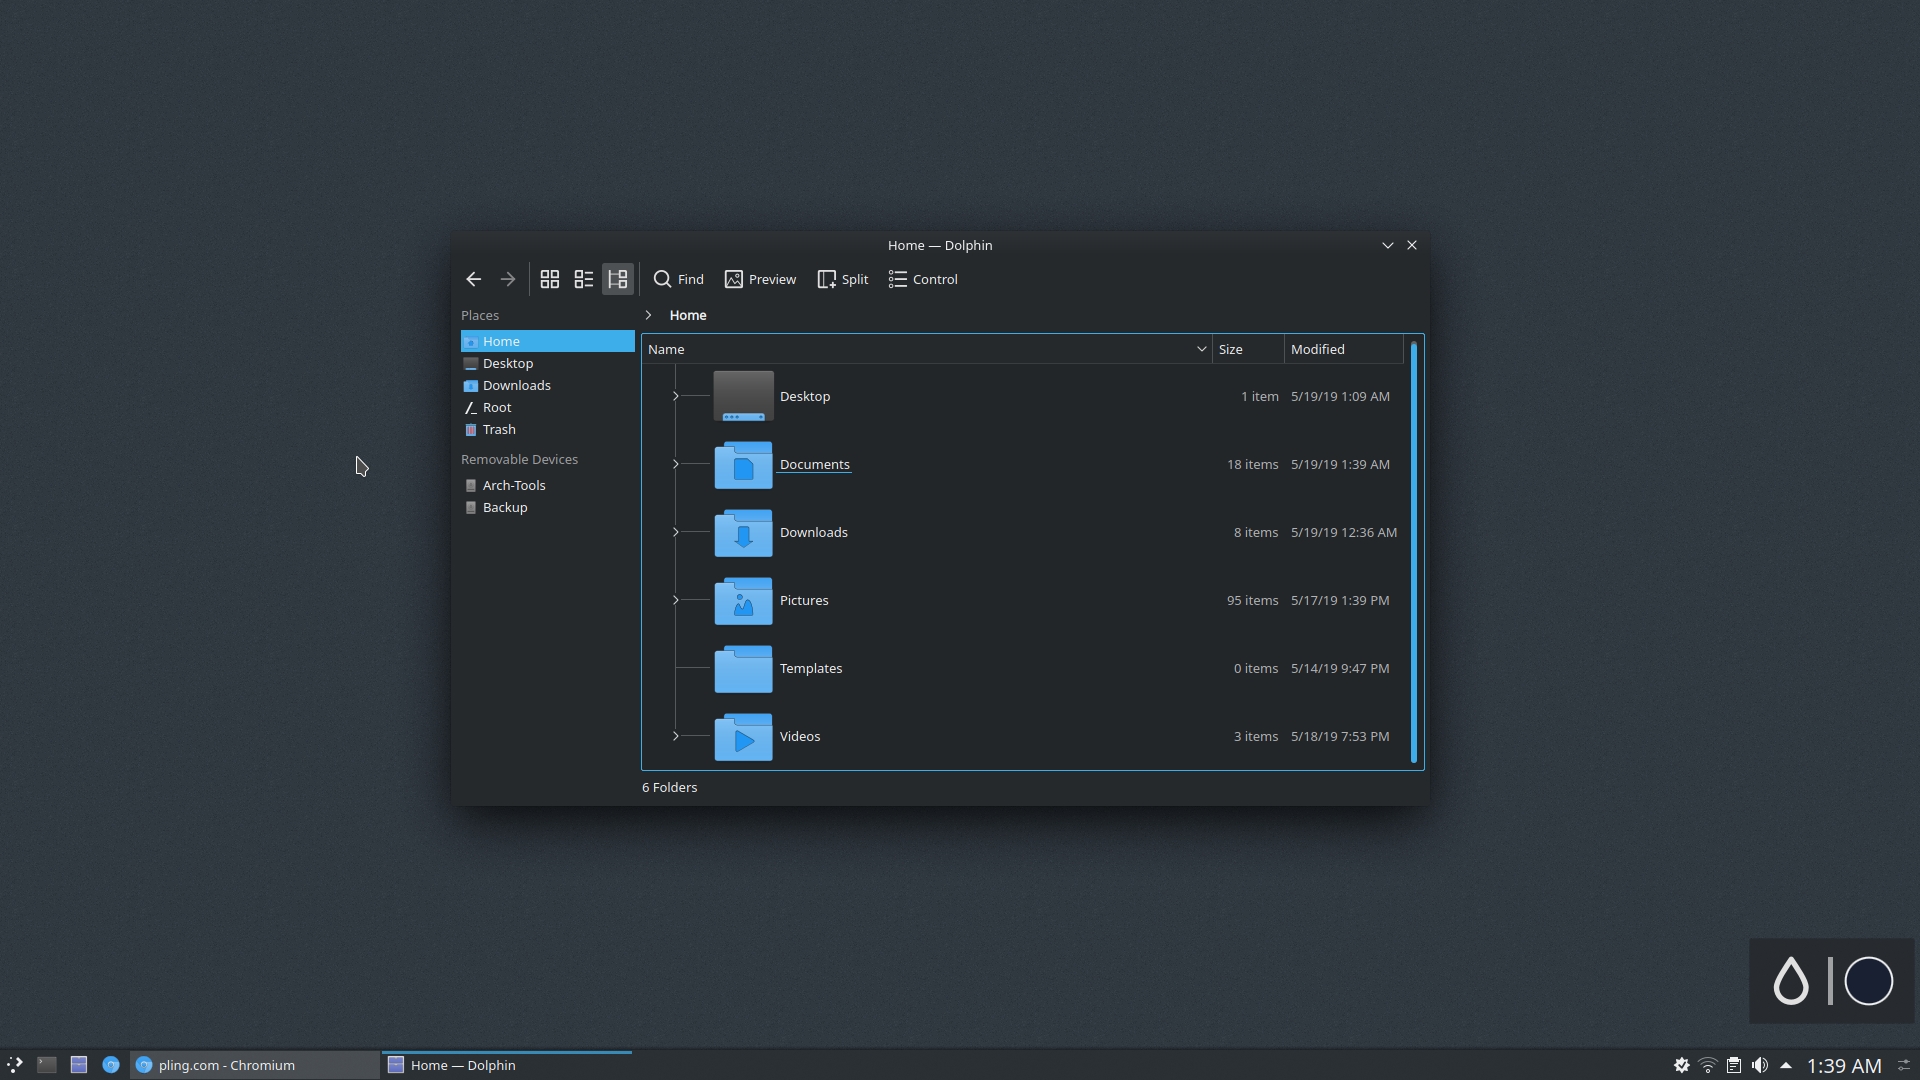Go forward with the right arrow
Image resolution: width=1920 pixels, height=1080 pixels.
[508, 280]
